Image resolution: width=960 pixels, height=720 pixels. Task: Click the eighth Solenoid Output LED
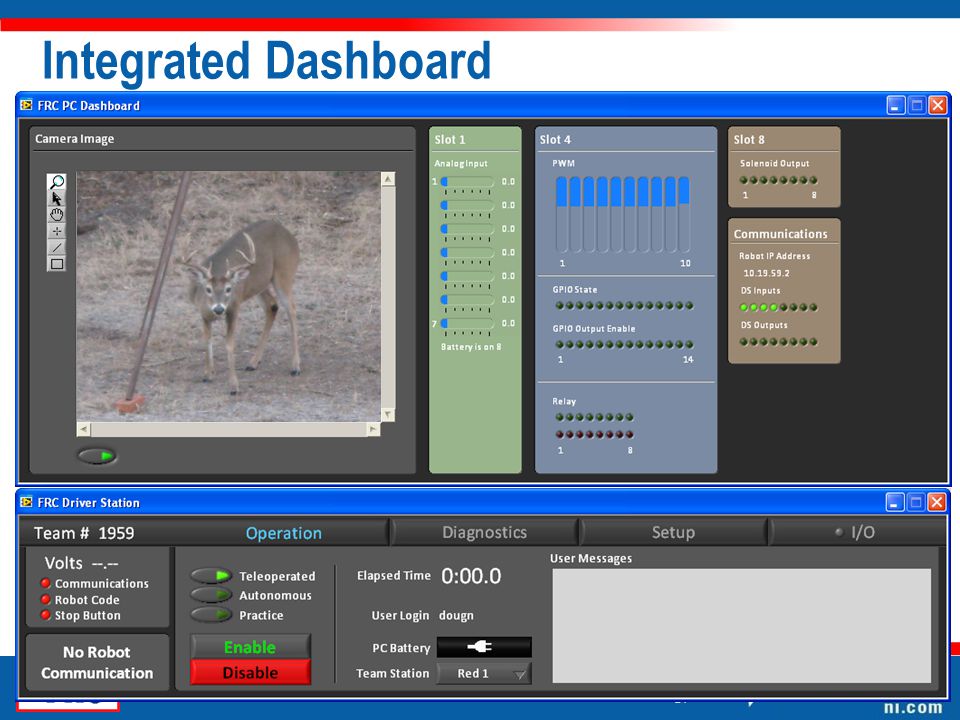pyautogui.click(x=814, y=180)
